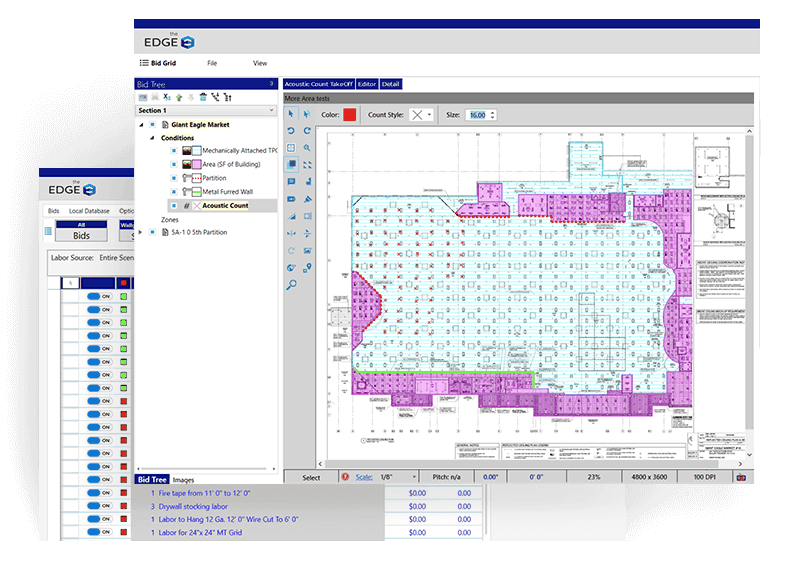Toggle the overlay layers tool

click(x=291, y=165)
